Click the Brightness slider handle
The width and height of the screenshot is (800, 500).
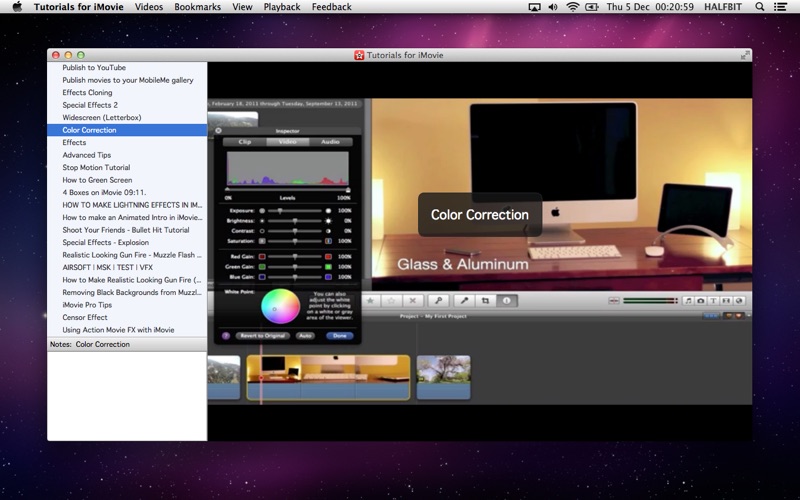[295, 221]
